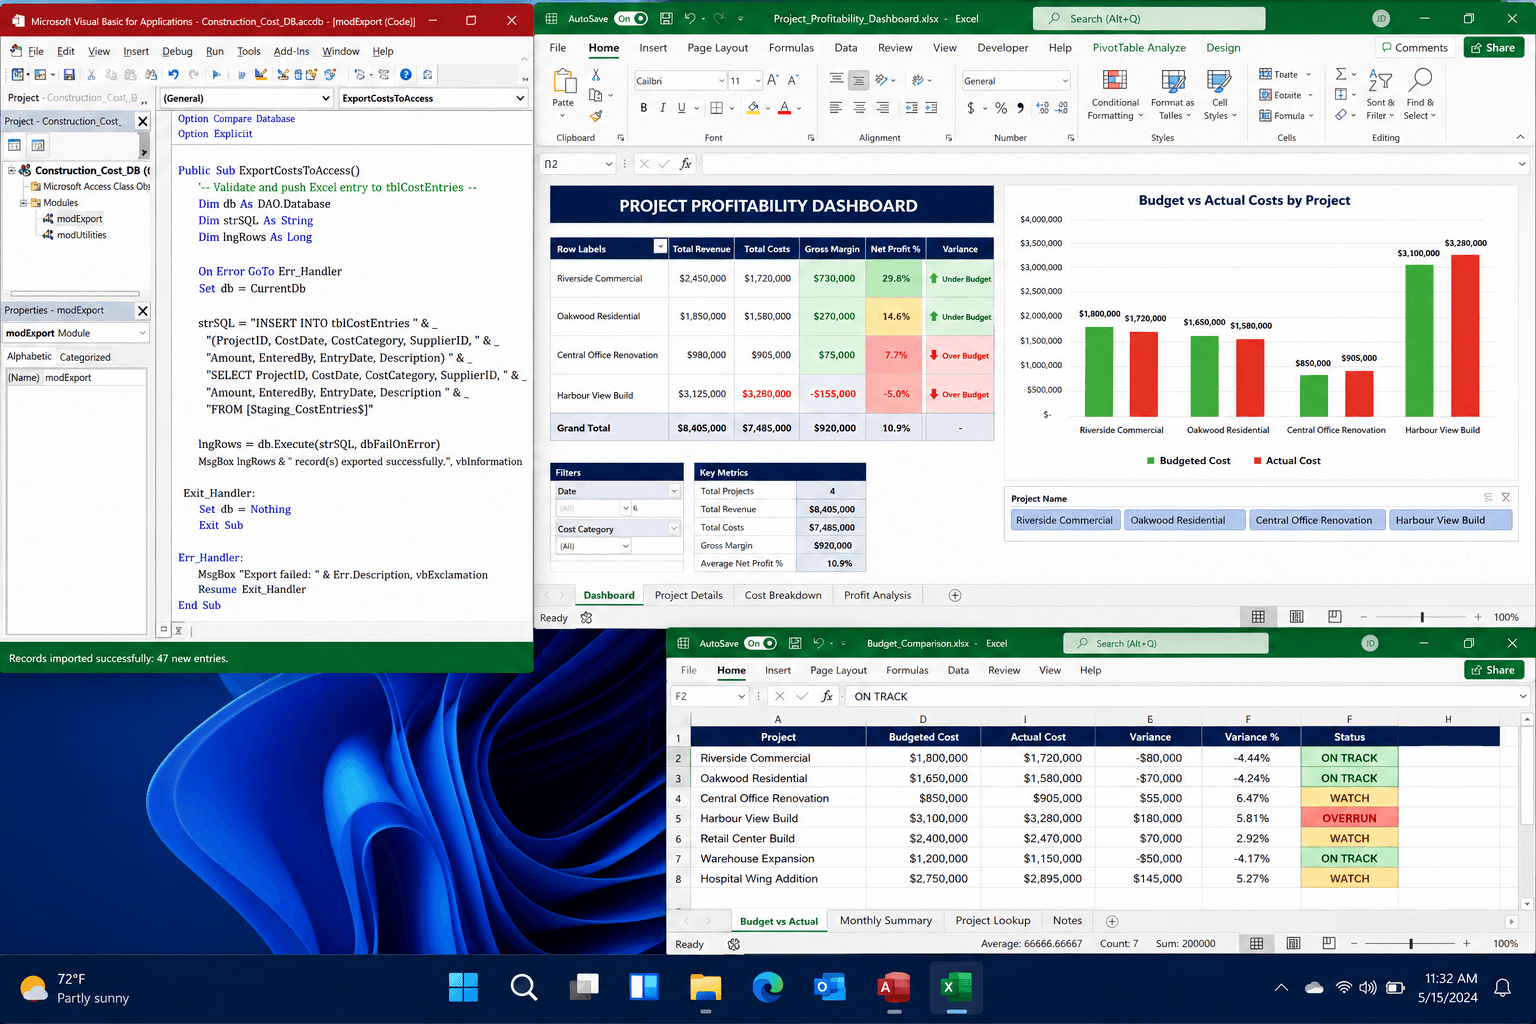Open the Add-Ins menu in VBA editor

click(x=291, y=51)
